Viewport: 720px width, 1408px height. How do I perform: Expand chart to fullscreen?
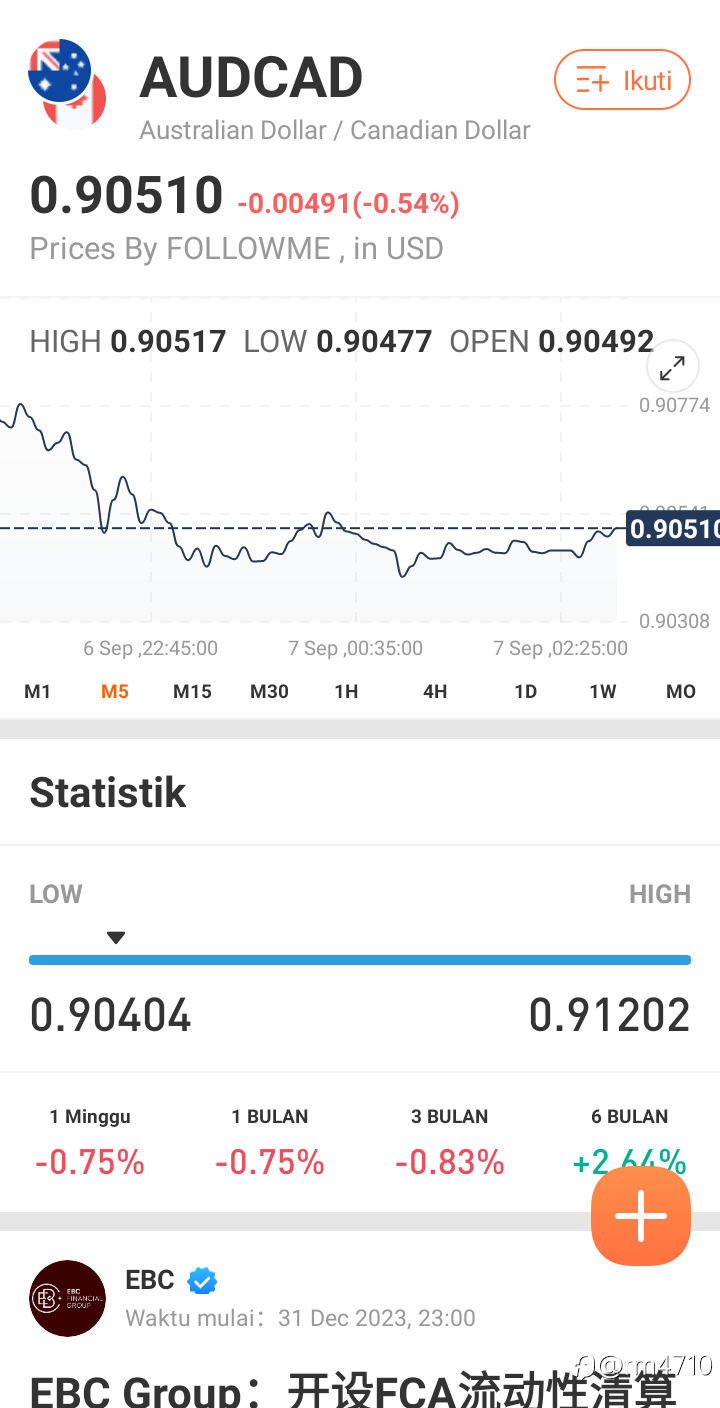[672, 369]
